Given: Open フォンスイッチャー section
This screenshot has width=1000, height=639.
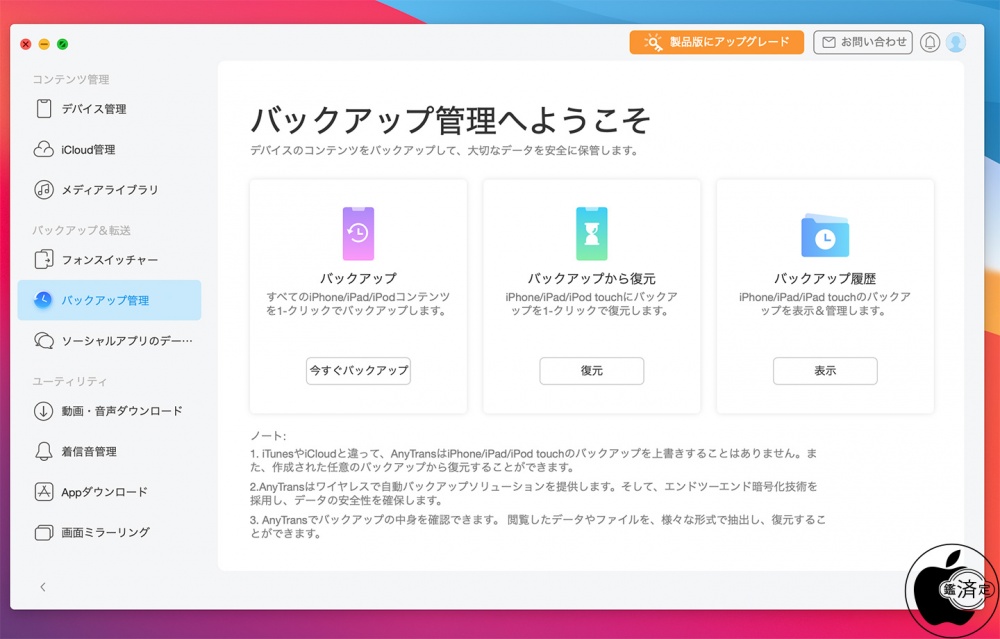Looking at the screenshot, I should click(x=109, y=260).
